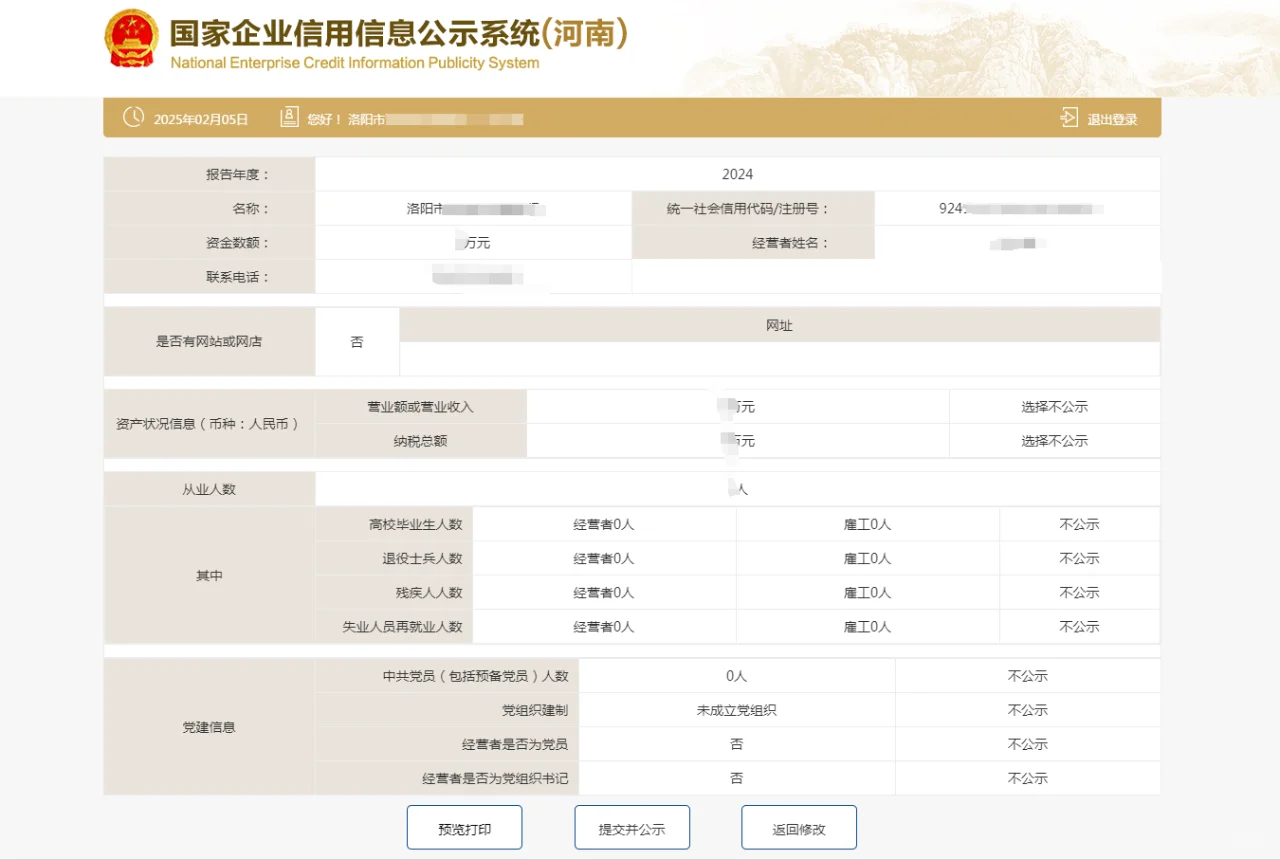Click 不公示 in 党组织建制 row
This screenshot has width=1280, height=860.
pyautogui.click(x=1027, y=710)
